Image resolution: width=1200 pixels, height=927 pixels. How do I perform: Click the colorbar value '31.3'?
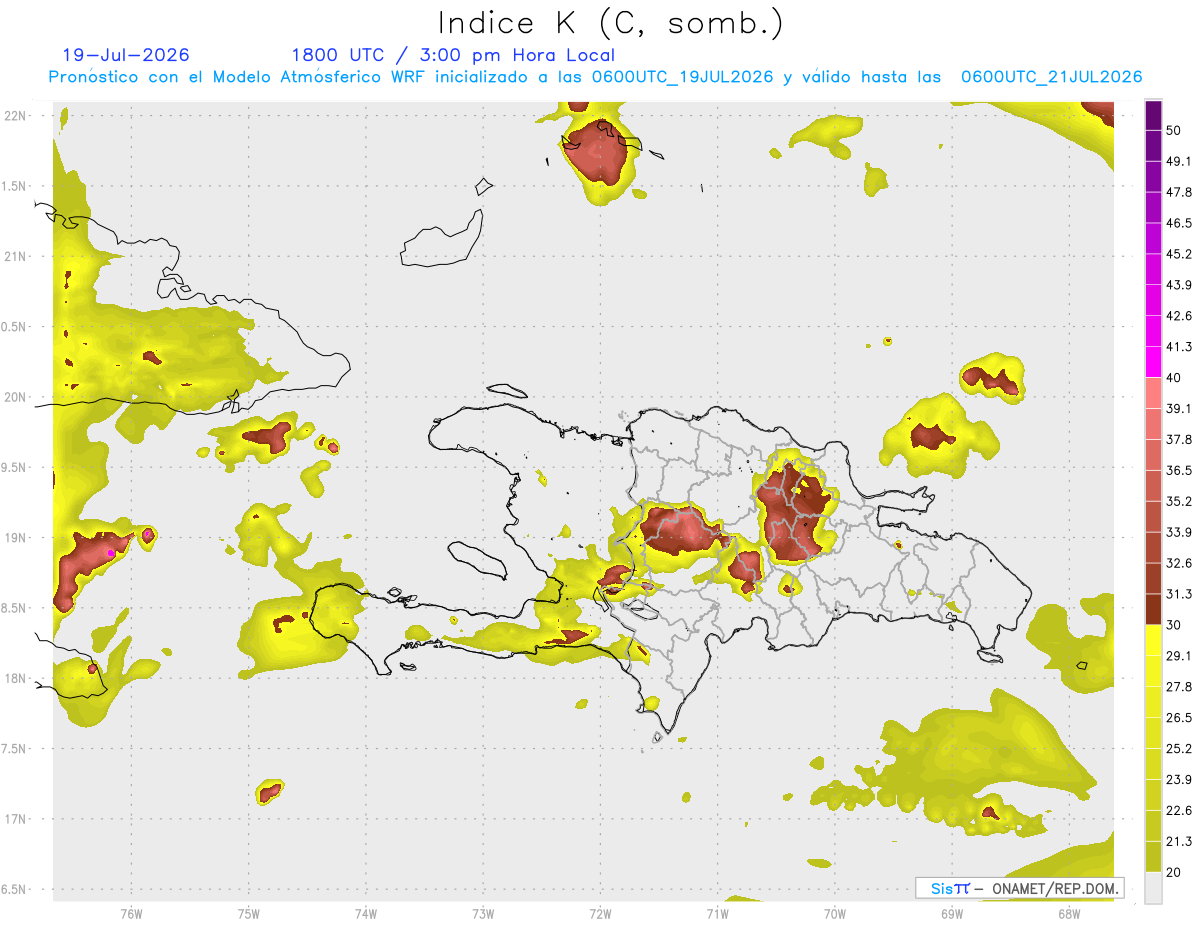[x=1178, y=594]
